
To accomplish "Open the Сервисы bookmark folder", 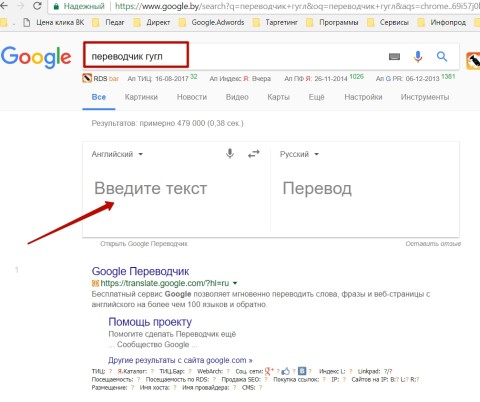I will pos(388,22).
